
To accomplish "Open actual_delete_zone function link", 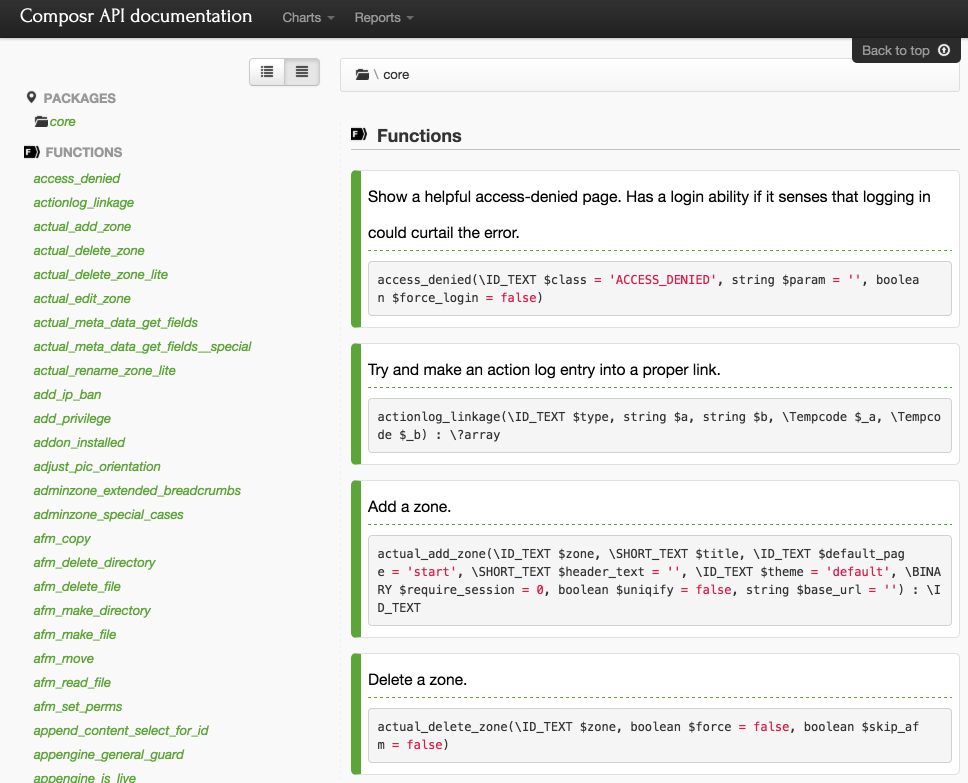I will point(89,251).
